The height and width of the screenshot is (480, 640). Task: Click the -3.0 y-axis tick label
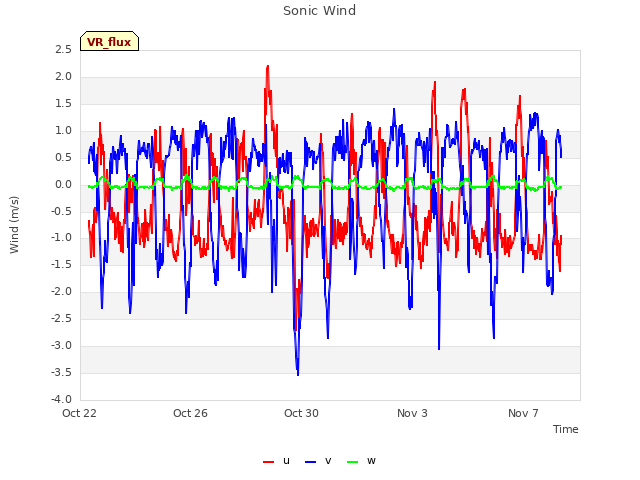coord(62,345)
